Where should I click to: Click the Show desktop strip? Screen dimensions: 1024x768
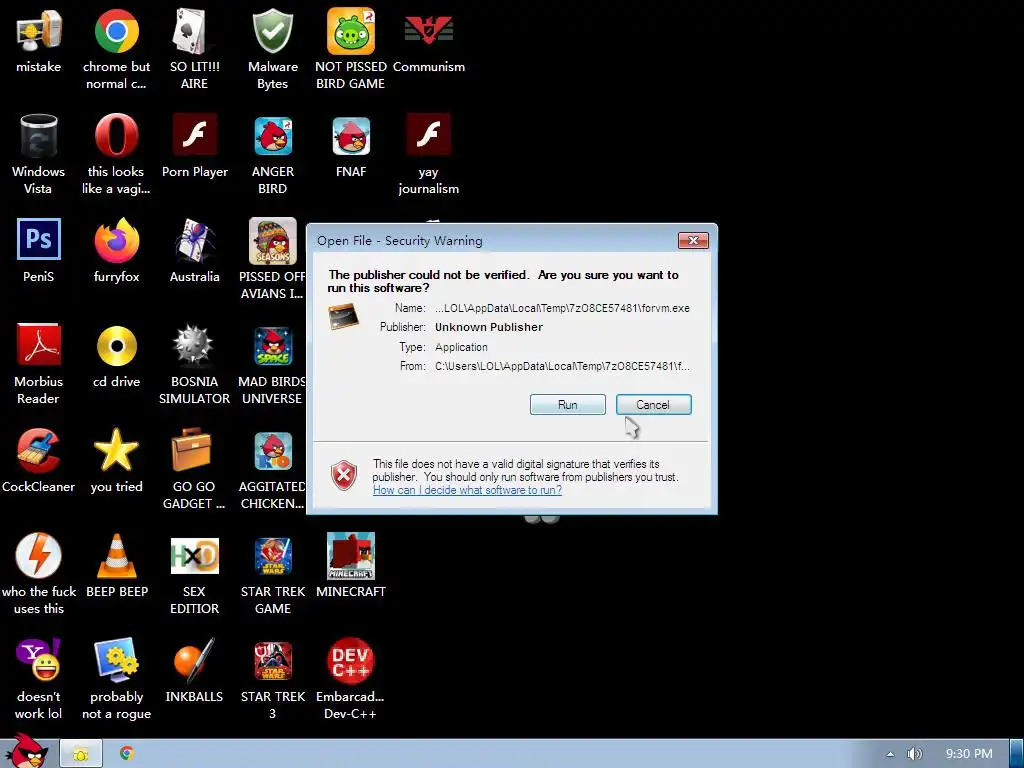tap(1016, 754)
